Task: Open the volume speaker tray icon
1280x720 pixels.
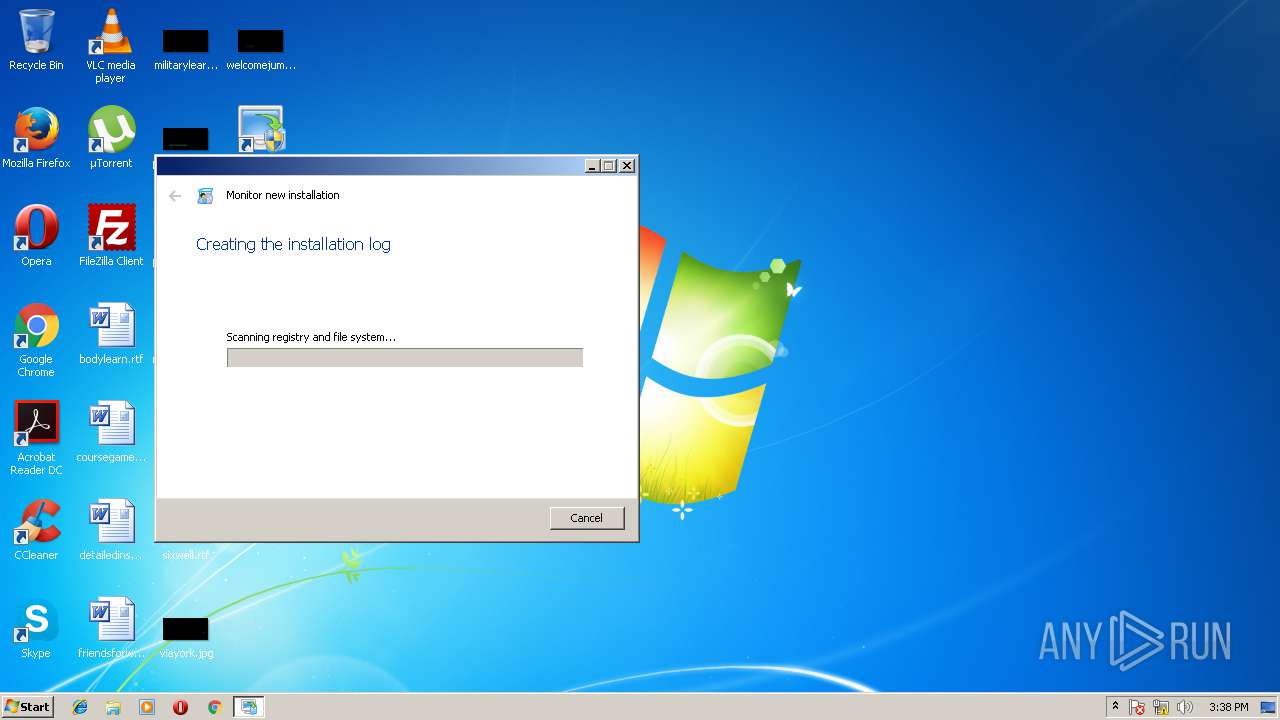Action: tap(1185, 707)
